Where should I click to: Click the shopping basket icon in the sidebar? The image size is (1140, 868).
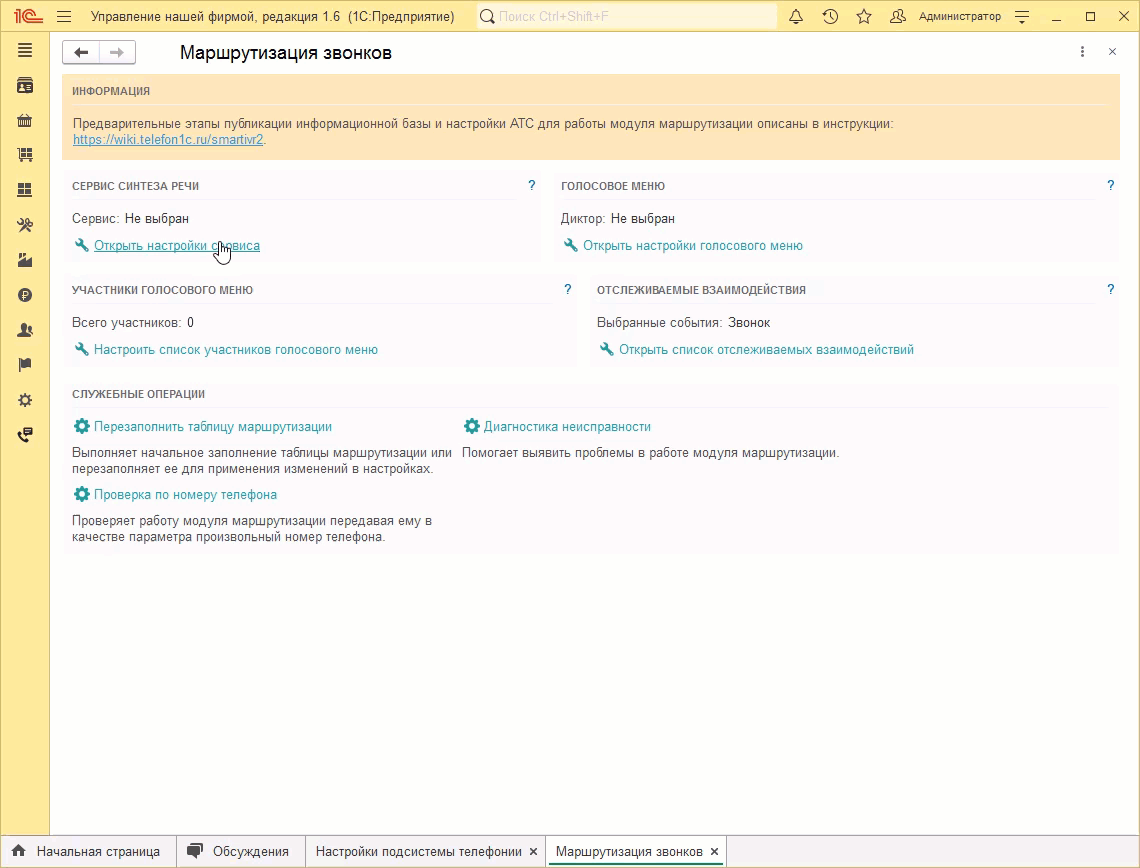coord(25,121)
